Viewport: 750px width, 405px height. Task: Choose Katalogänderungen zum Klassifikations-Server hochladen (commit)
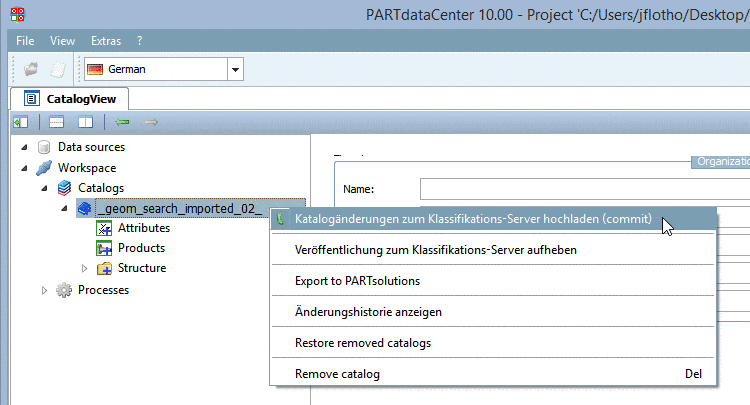(493, 219)
